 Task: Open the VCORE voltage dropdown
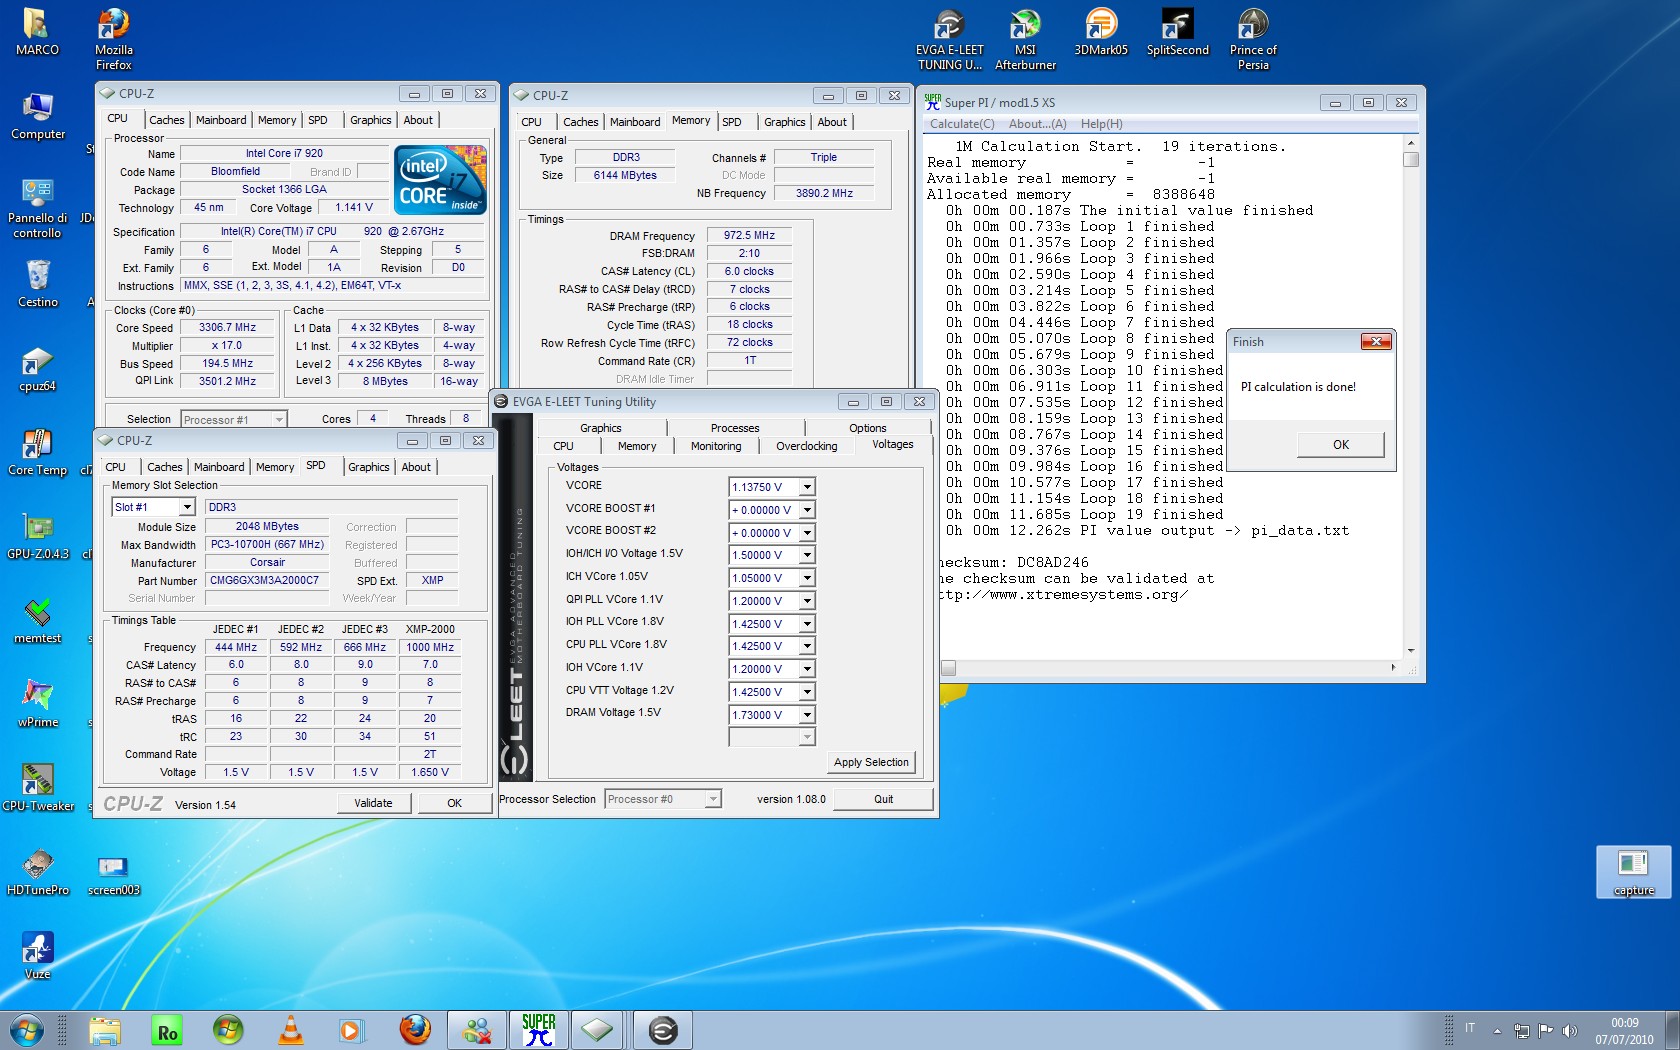point(807,487)
